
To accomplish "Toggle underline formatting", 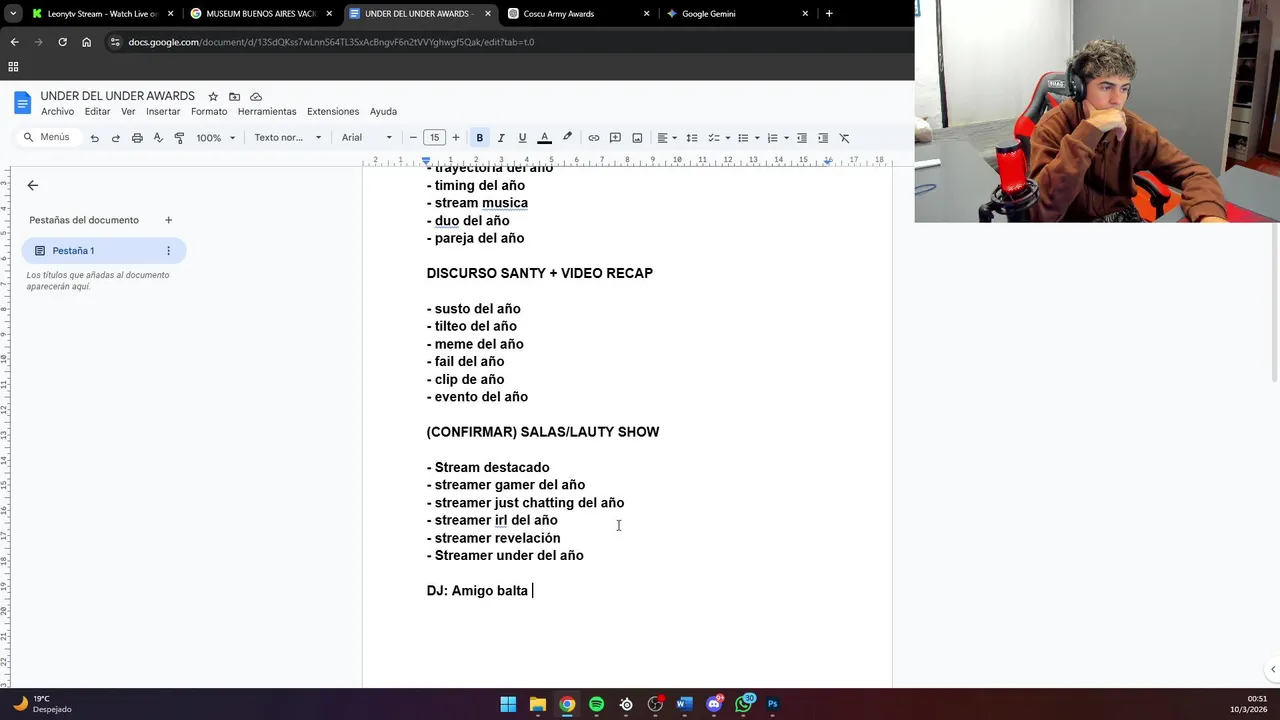I will (x=522, y=138).
